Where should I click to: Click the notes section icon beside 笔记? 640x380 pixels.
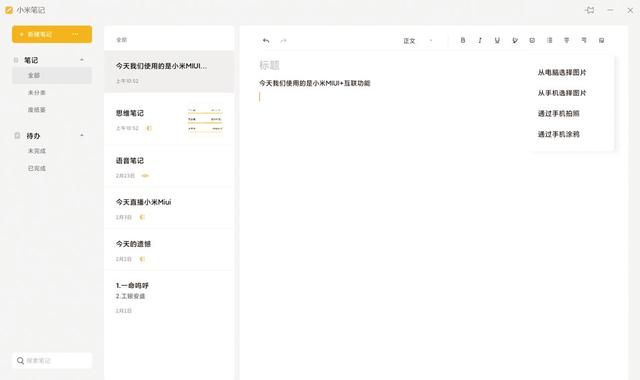[16, 60]
